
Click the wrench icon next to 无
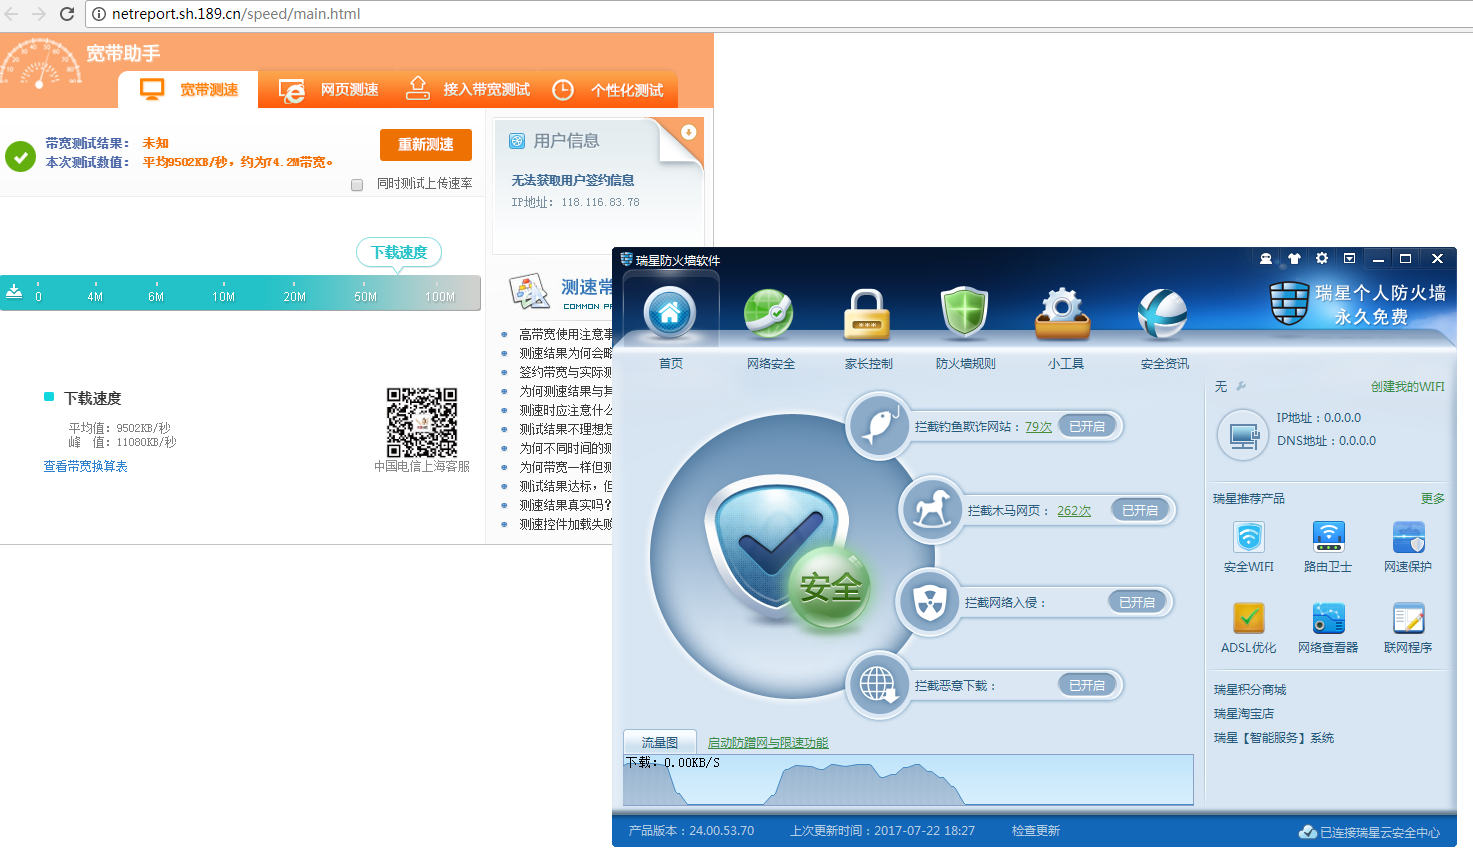(1241, 386)
